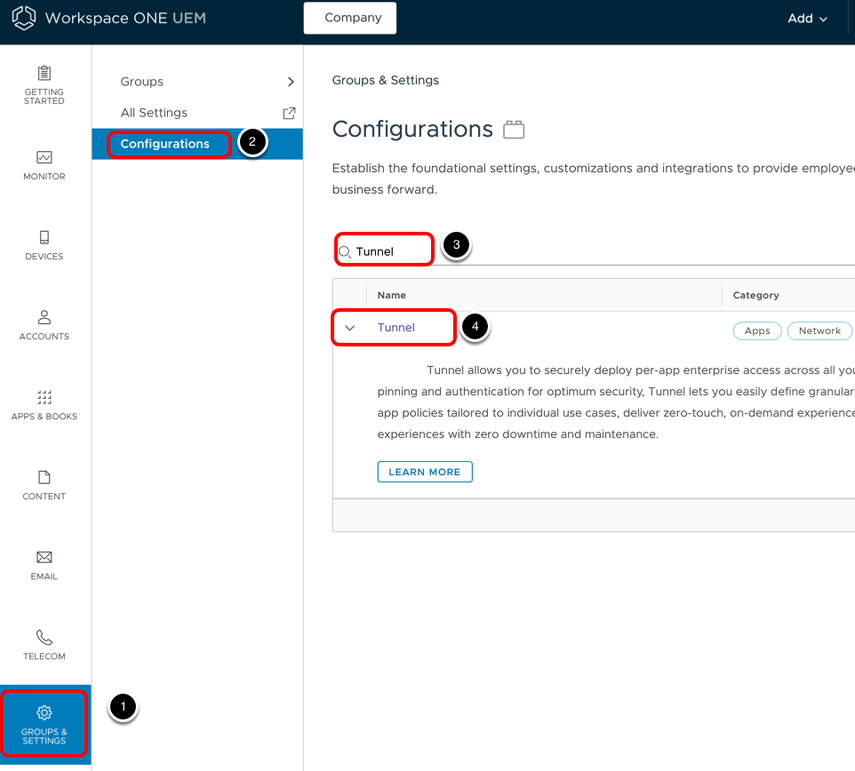Open the Tunnel configuration link
This screenshot has height=771, width=855.
pyautogui.click(x=396, y=328)
